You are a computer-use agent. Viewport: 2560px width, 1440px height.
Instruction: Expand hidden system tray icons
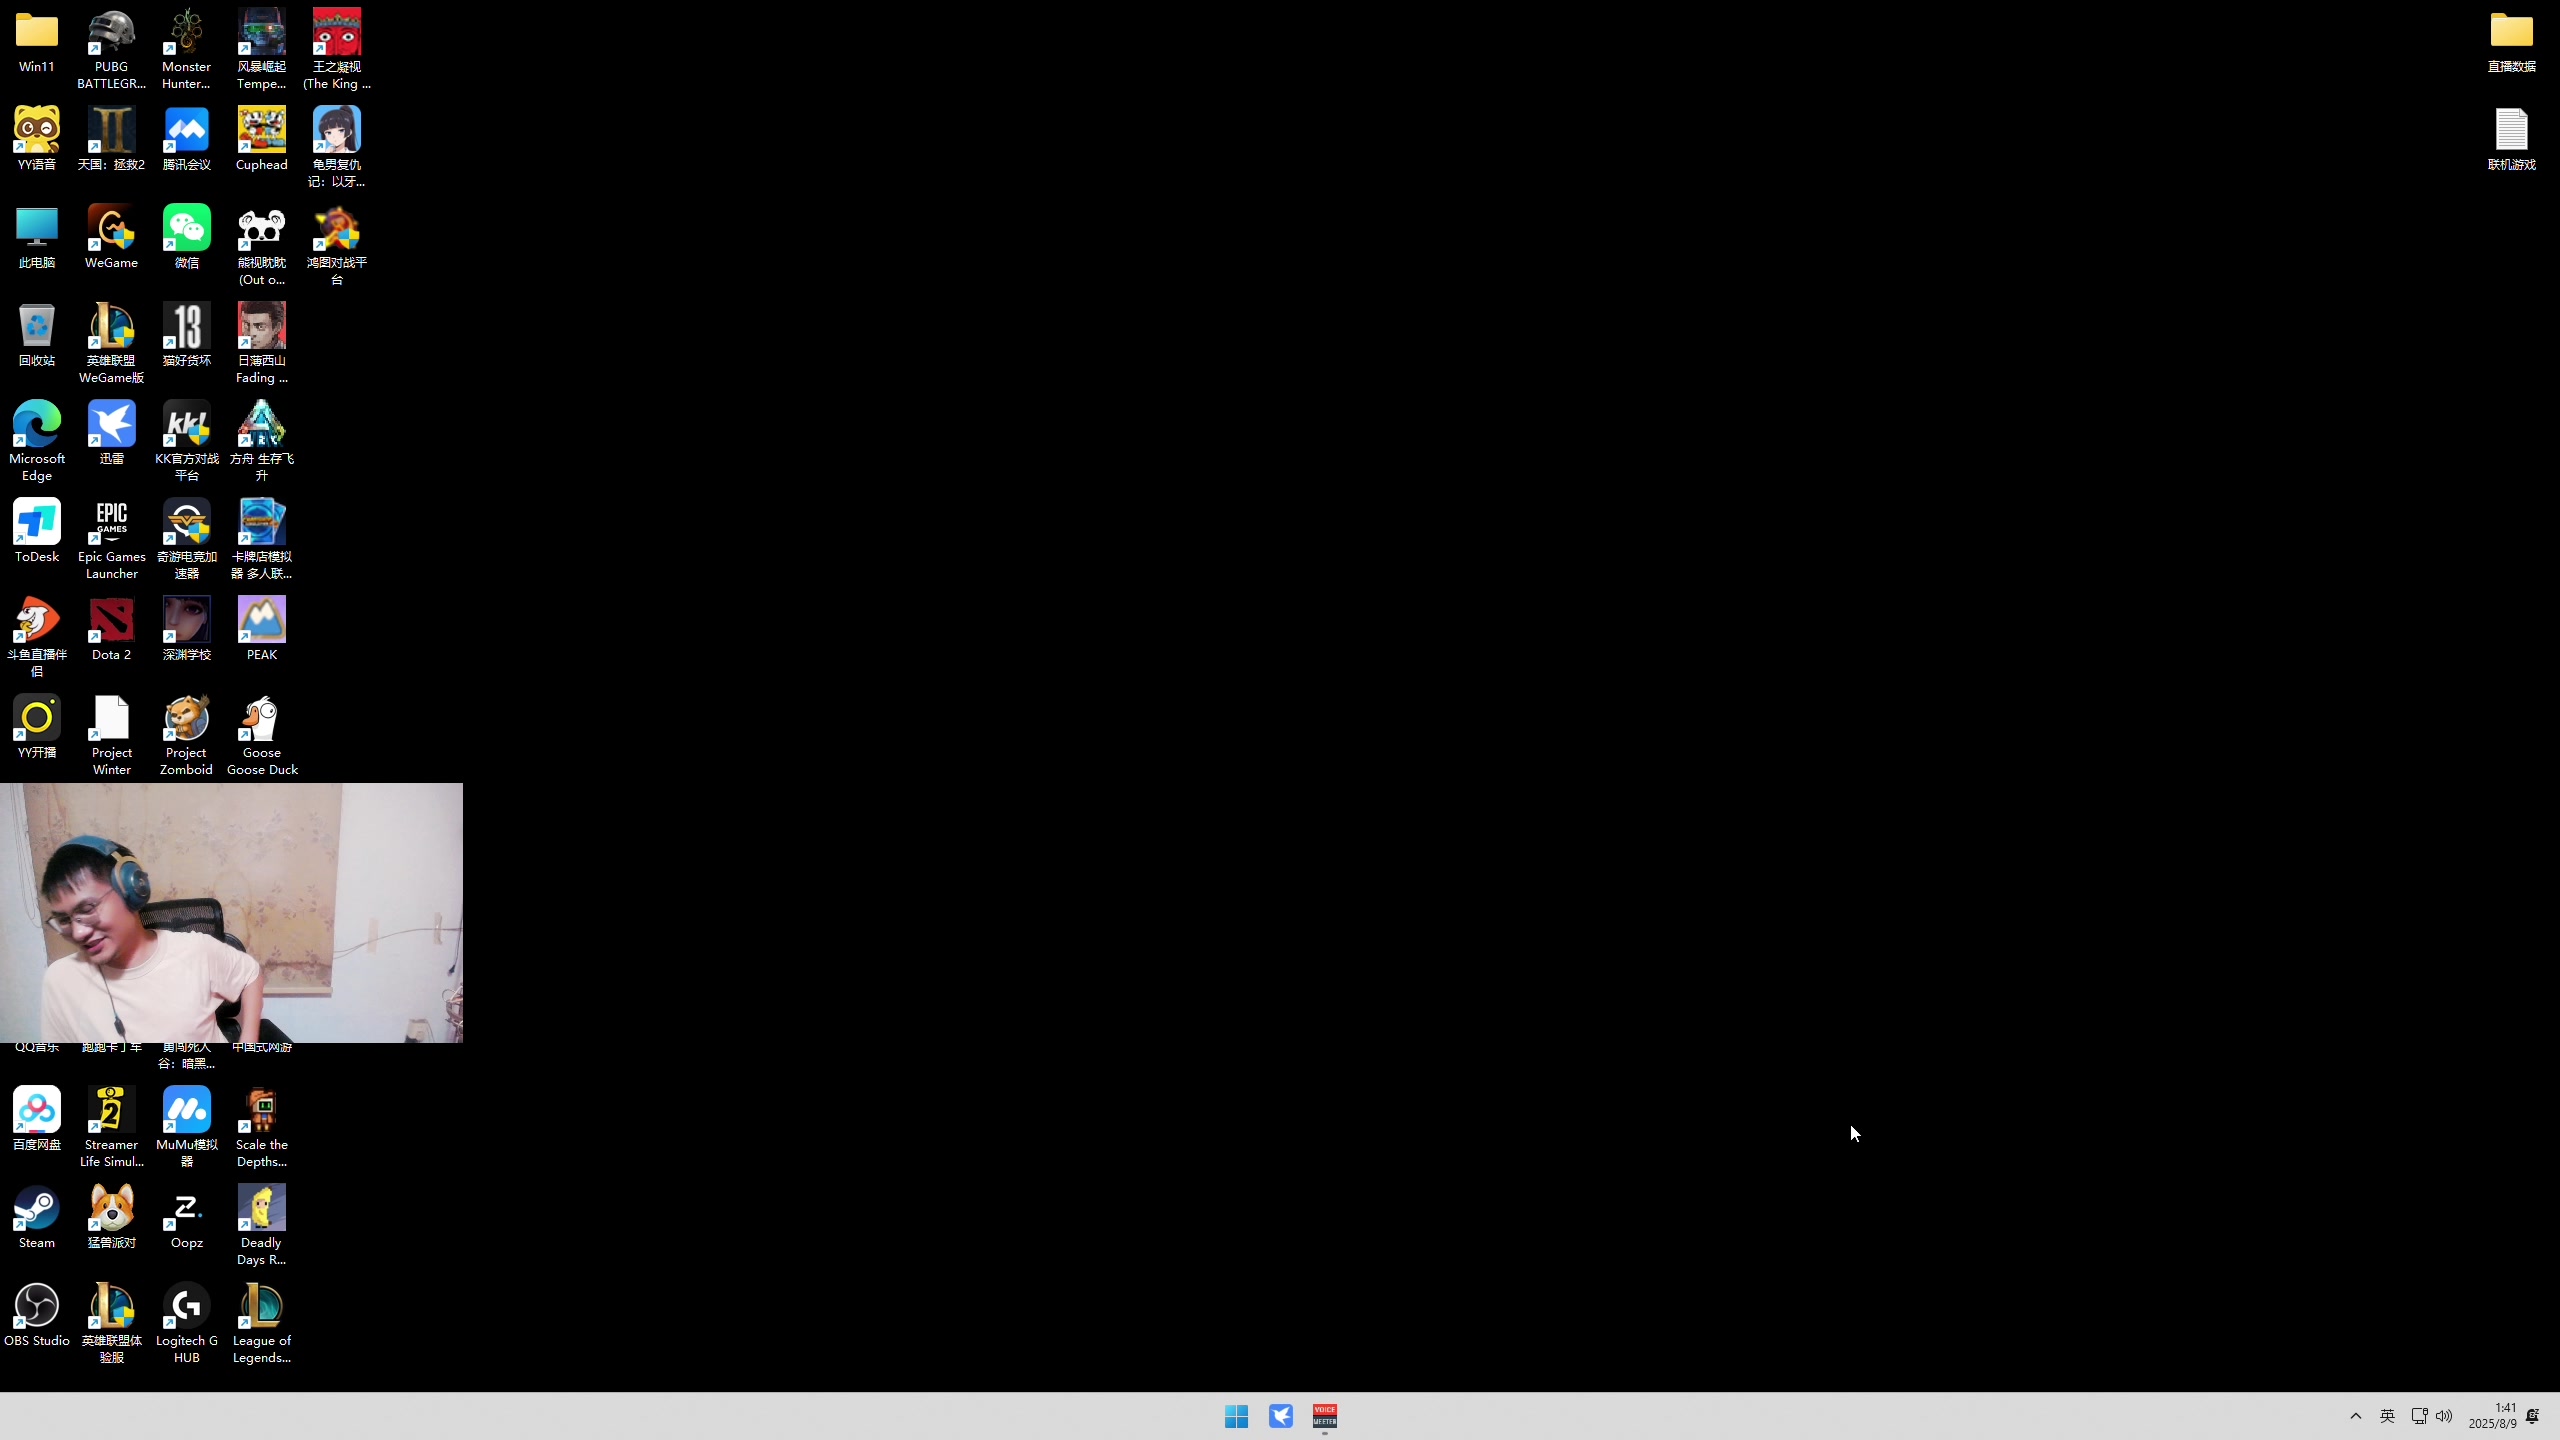[2356, 1416]
